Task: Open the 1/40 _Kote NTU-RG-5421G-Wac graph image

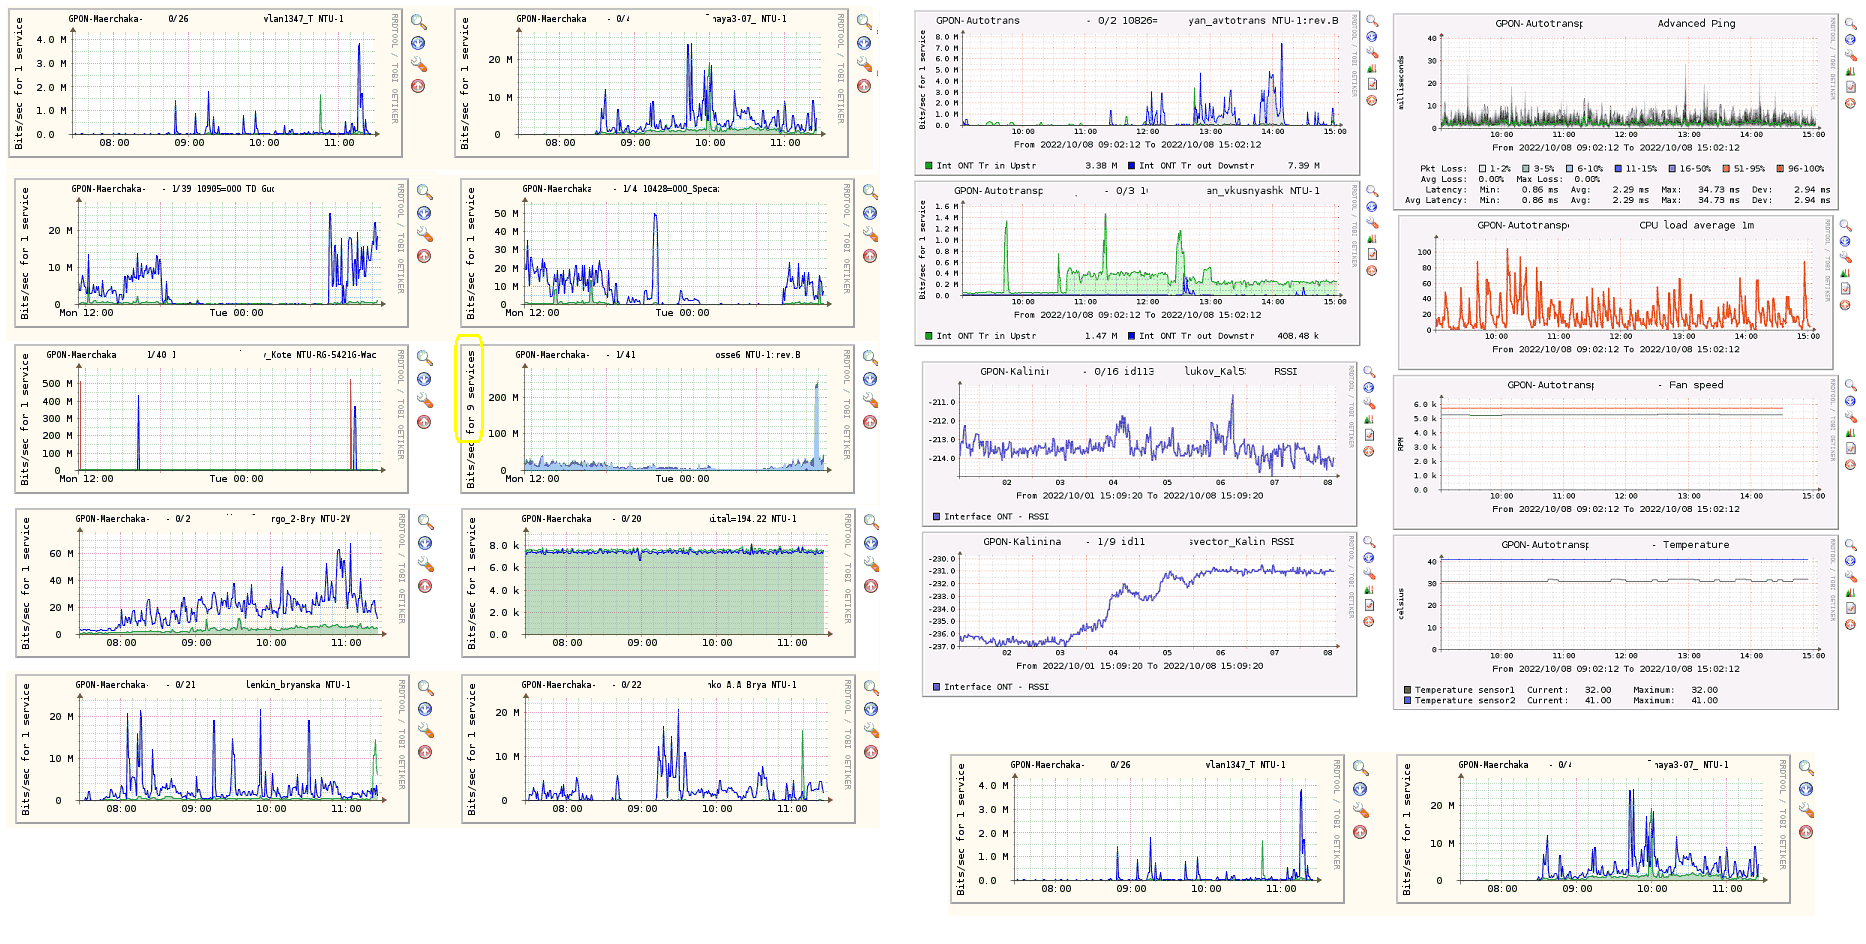Action: click(x=211, y=419)
